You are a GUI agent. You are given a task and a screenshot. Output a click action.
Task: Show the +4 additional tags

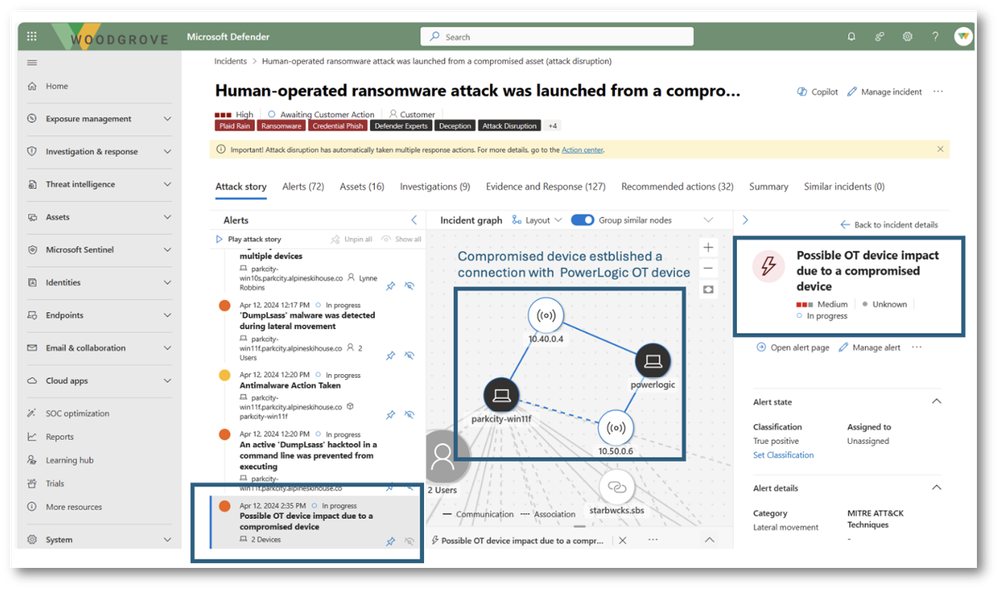552,126
